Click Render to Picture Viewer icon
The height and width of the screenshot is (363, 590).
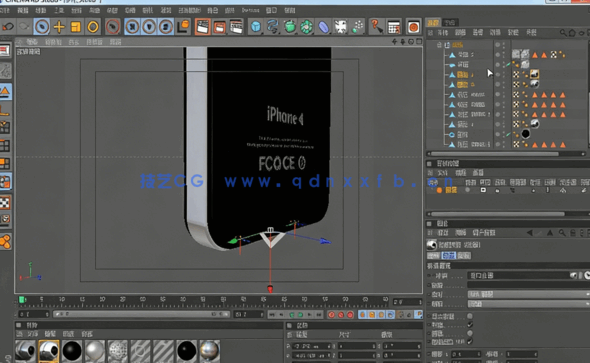pyautogui.click(x=219, y=27)
